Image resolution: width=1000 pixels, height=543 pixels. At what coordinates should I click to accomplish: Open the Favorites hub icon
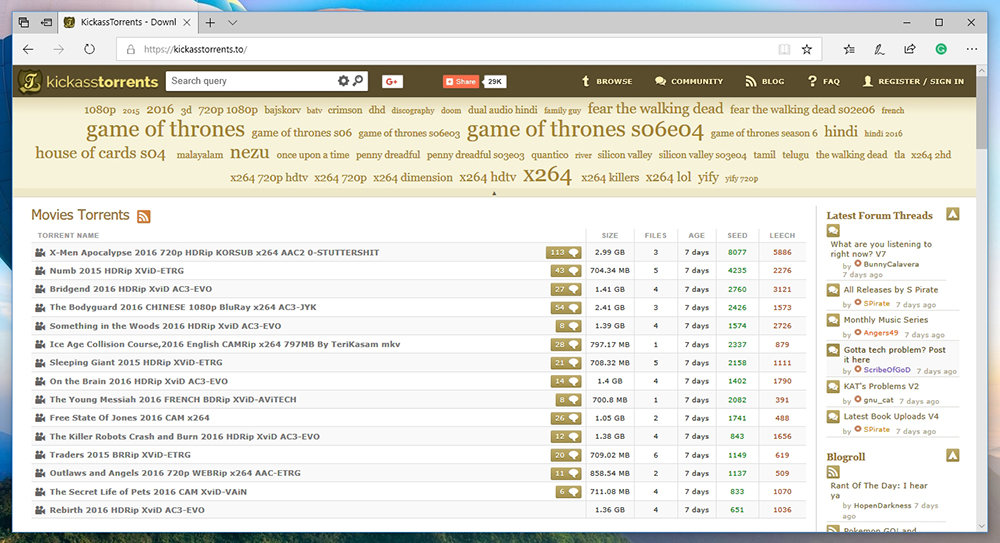click(x=849, y=49)
